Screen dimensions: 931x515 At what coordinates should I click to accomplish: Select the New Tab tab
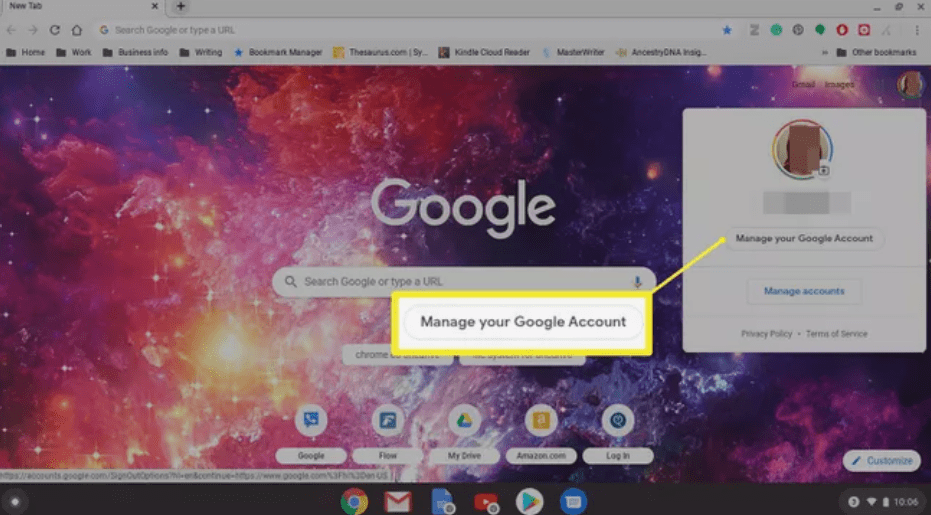82,6
